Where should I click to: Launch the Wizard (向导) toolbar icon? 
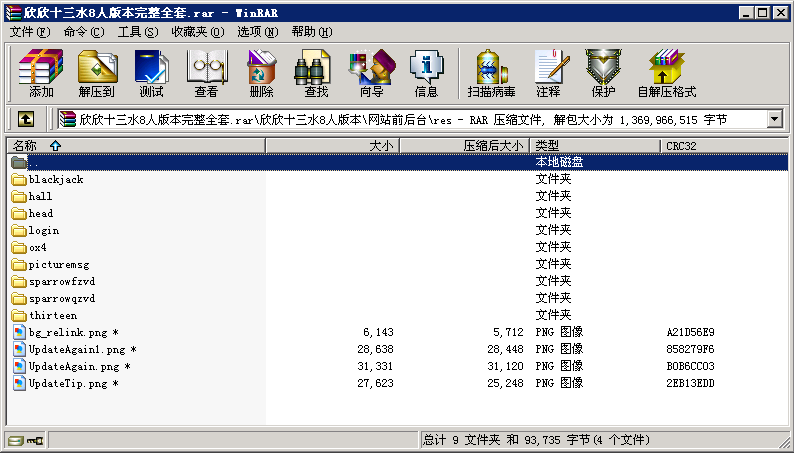click(371, 73)
